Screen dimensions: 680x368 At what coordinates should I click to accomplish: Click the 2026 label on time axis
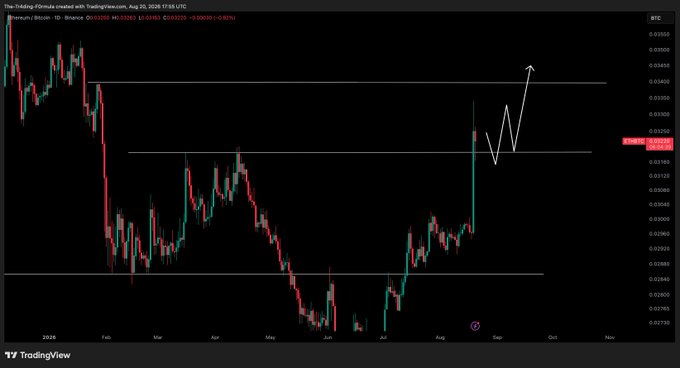49,337
